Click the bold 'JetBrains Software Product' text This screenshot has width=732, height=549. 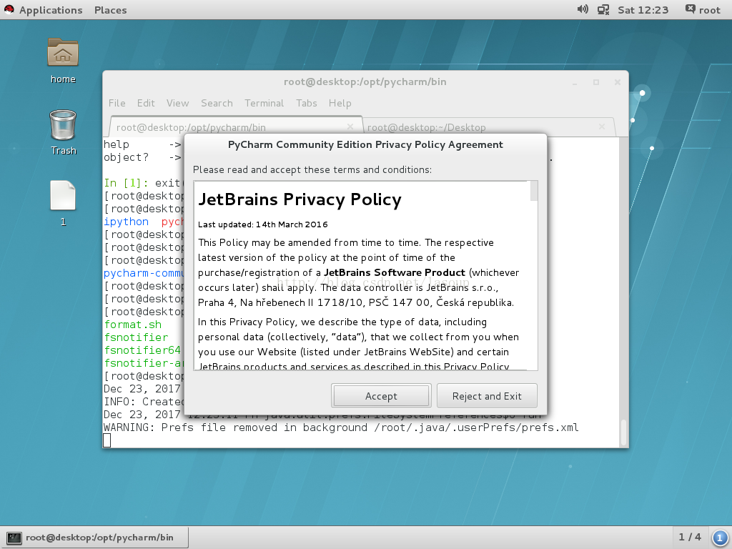pos(394,273)
